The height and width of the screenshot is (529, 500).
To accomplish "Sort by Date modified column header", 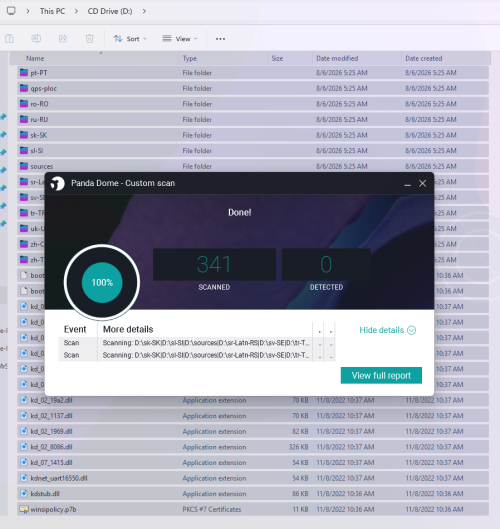I will 337,58.
